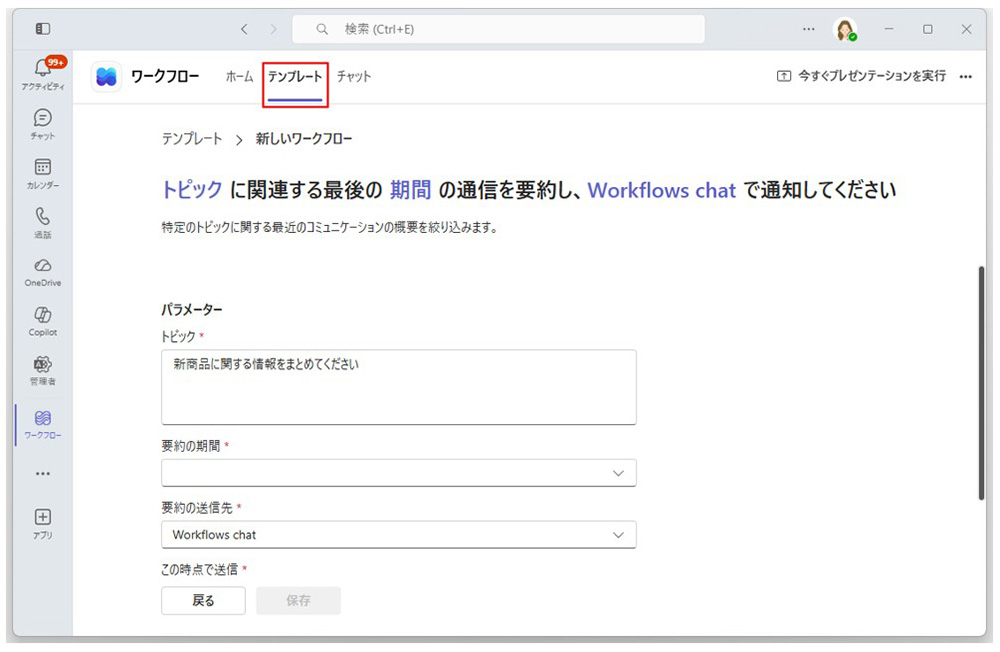Screen dimensions: 1000x652
Task: Show more apps ellipsis in sidebar
Action: pyautogui.click(x=43, y=474)
